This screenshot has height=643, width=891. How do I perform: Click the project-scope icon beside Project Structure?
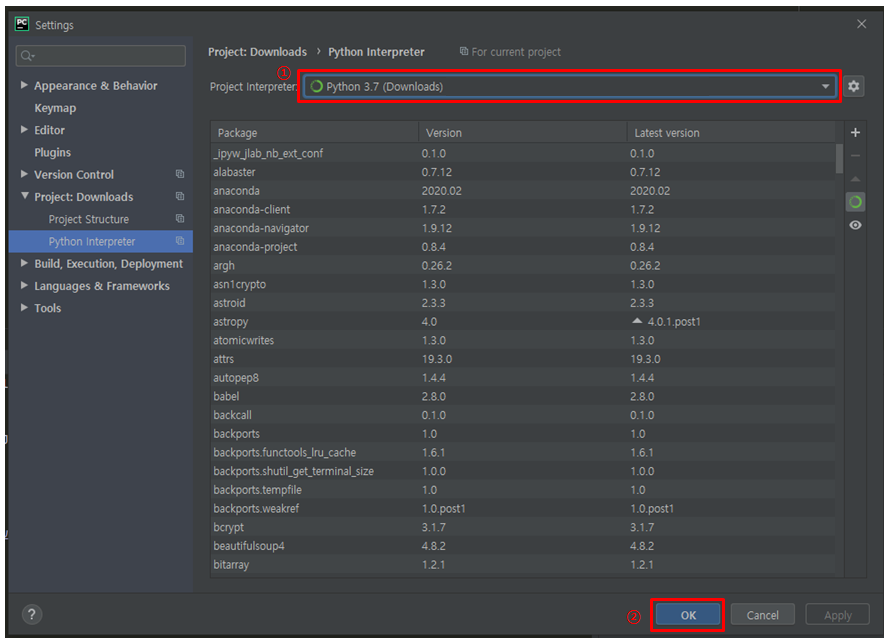pyautogui.click(x=180, y=219)
